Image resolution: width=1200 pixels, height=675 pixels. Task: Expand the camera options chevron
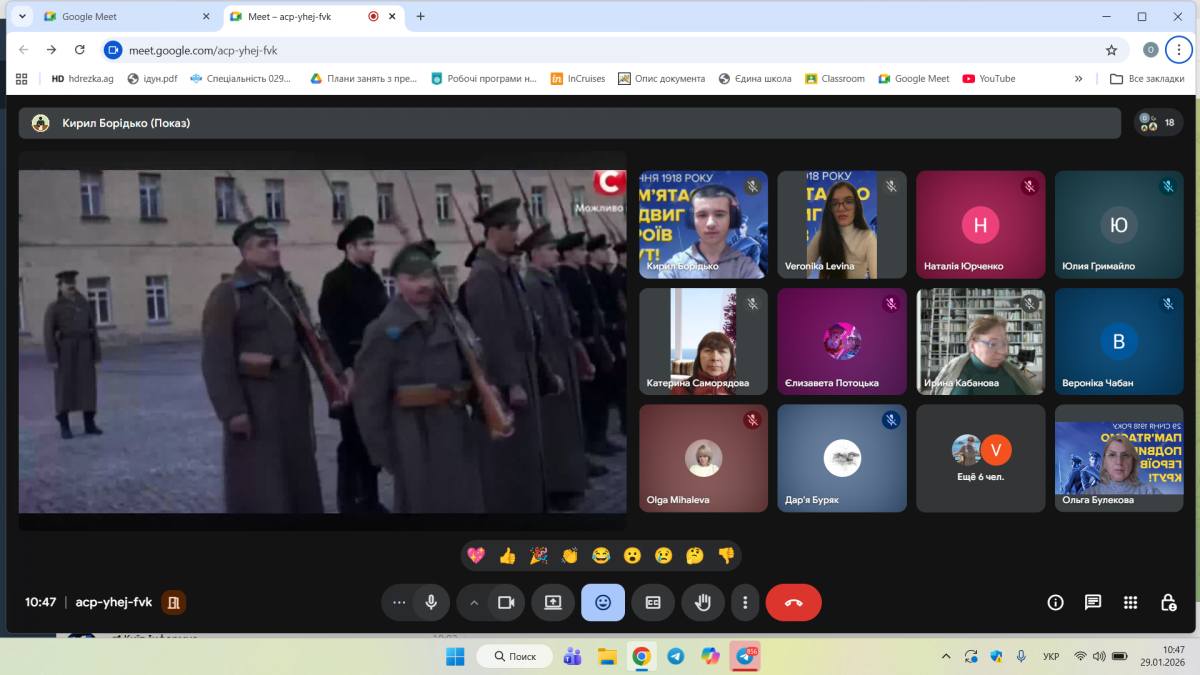tap(474, 602)
